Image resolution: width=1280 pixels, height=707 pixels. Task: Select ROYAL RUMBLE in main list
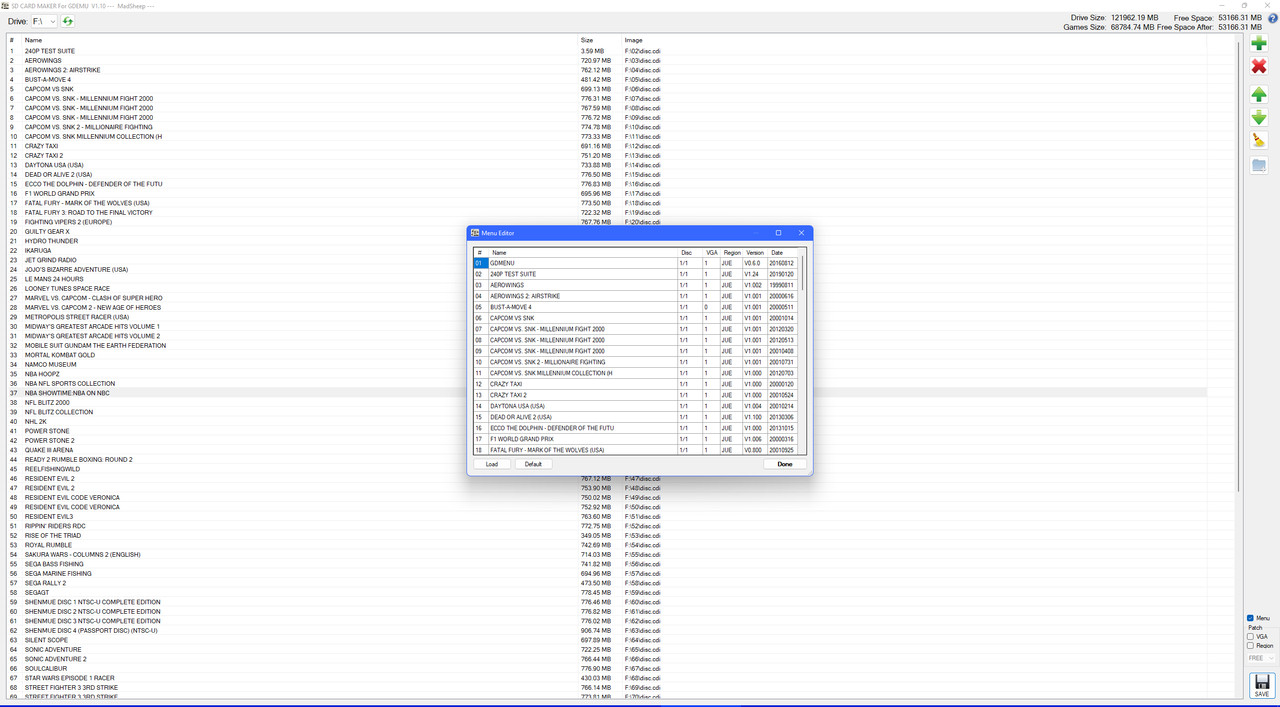(48, 545)
